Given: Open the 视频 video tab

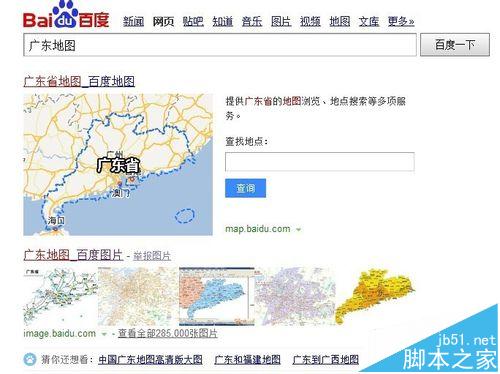Looking at the screenshot, I should pyautogui.click(x=310, y=22).
